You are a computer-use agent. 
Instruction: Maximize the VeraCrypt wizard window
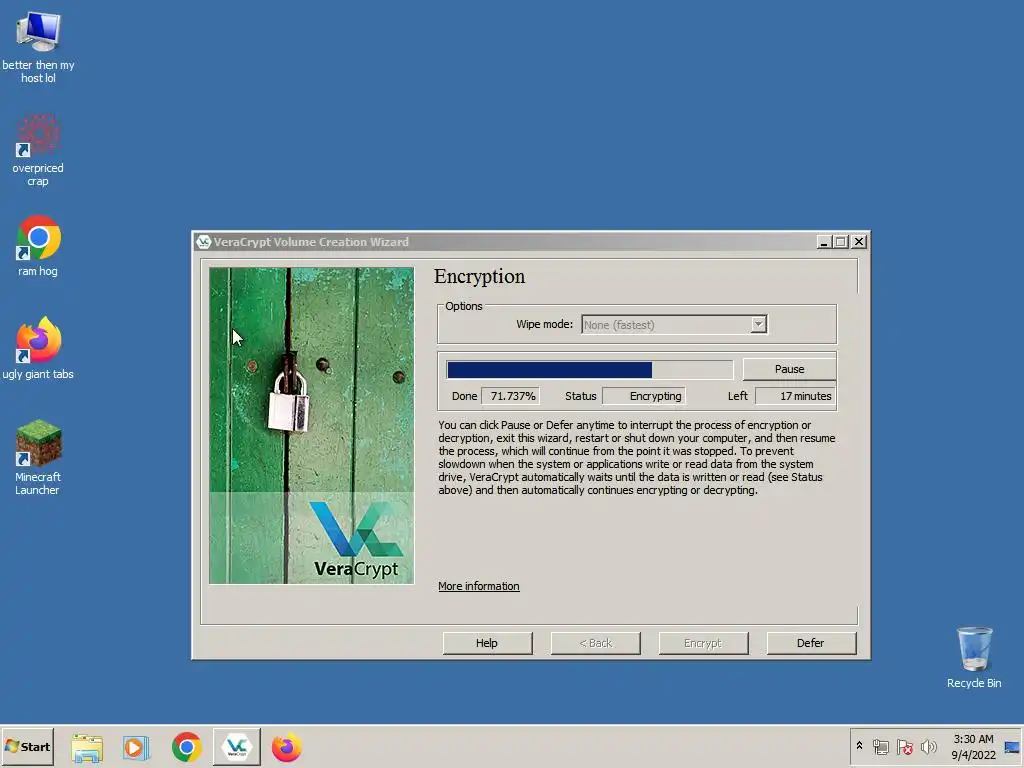click(841, 242)
